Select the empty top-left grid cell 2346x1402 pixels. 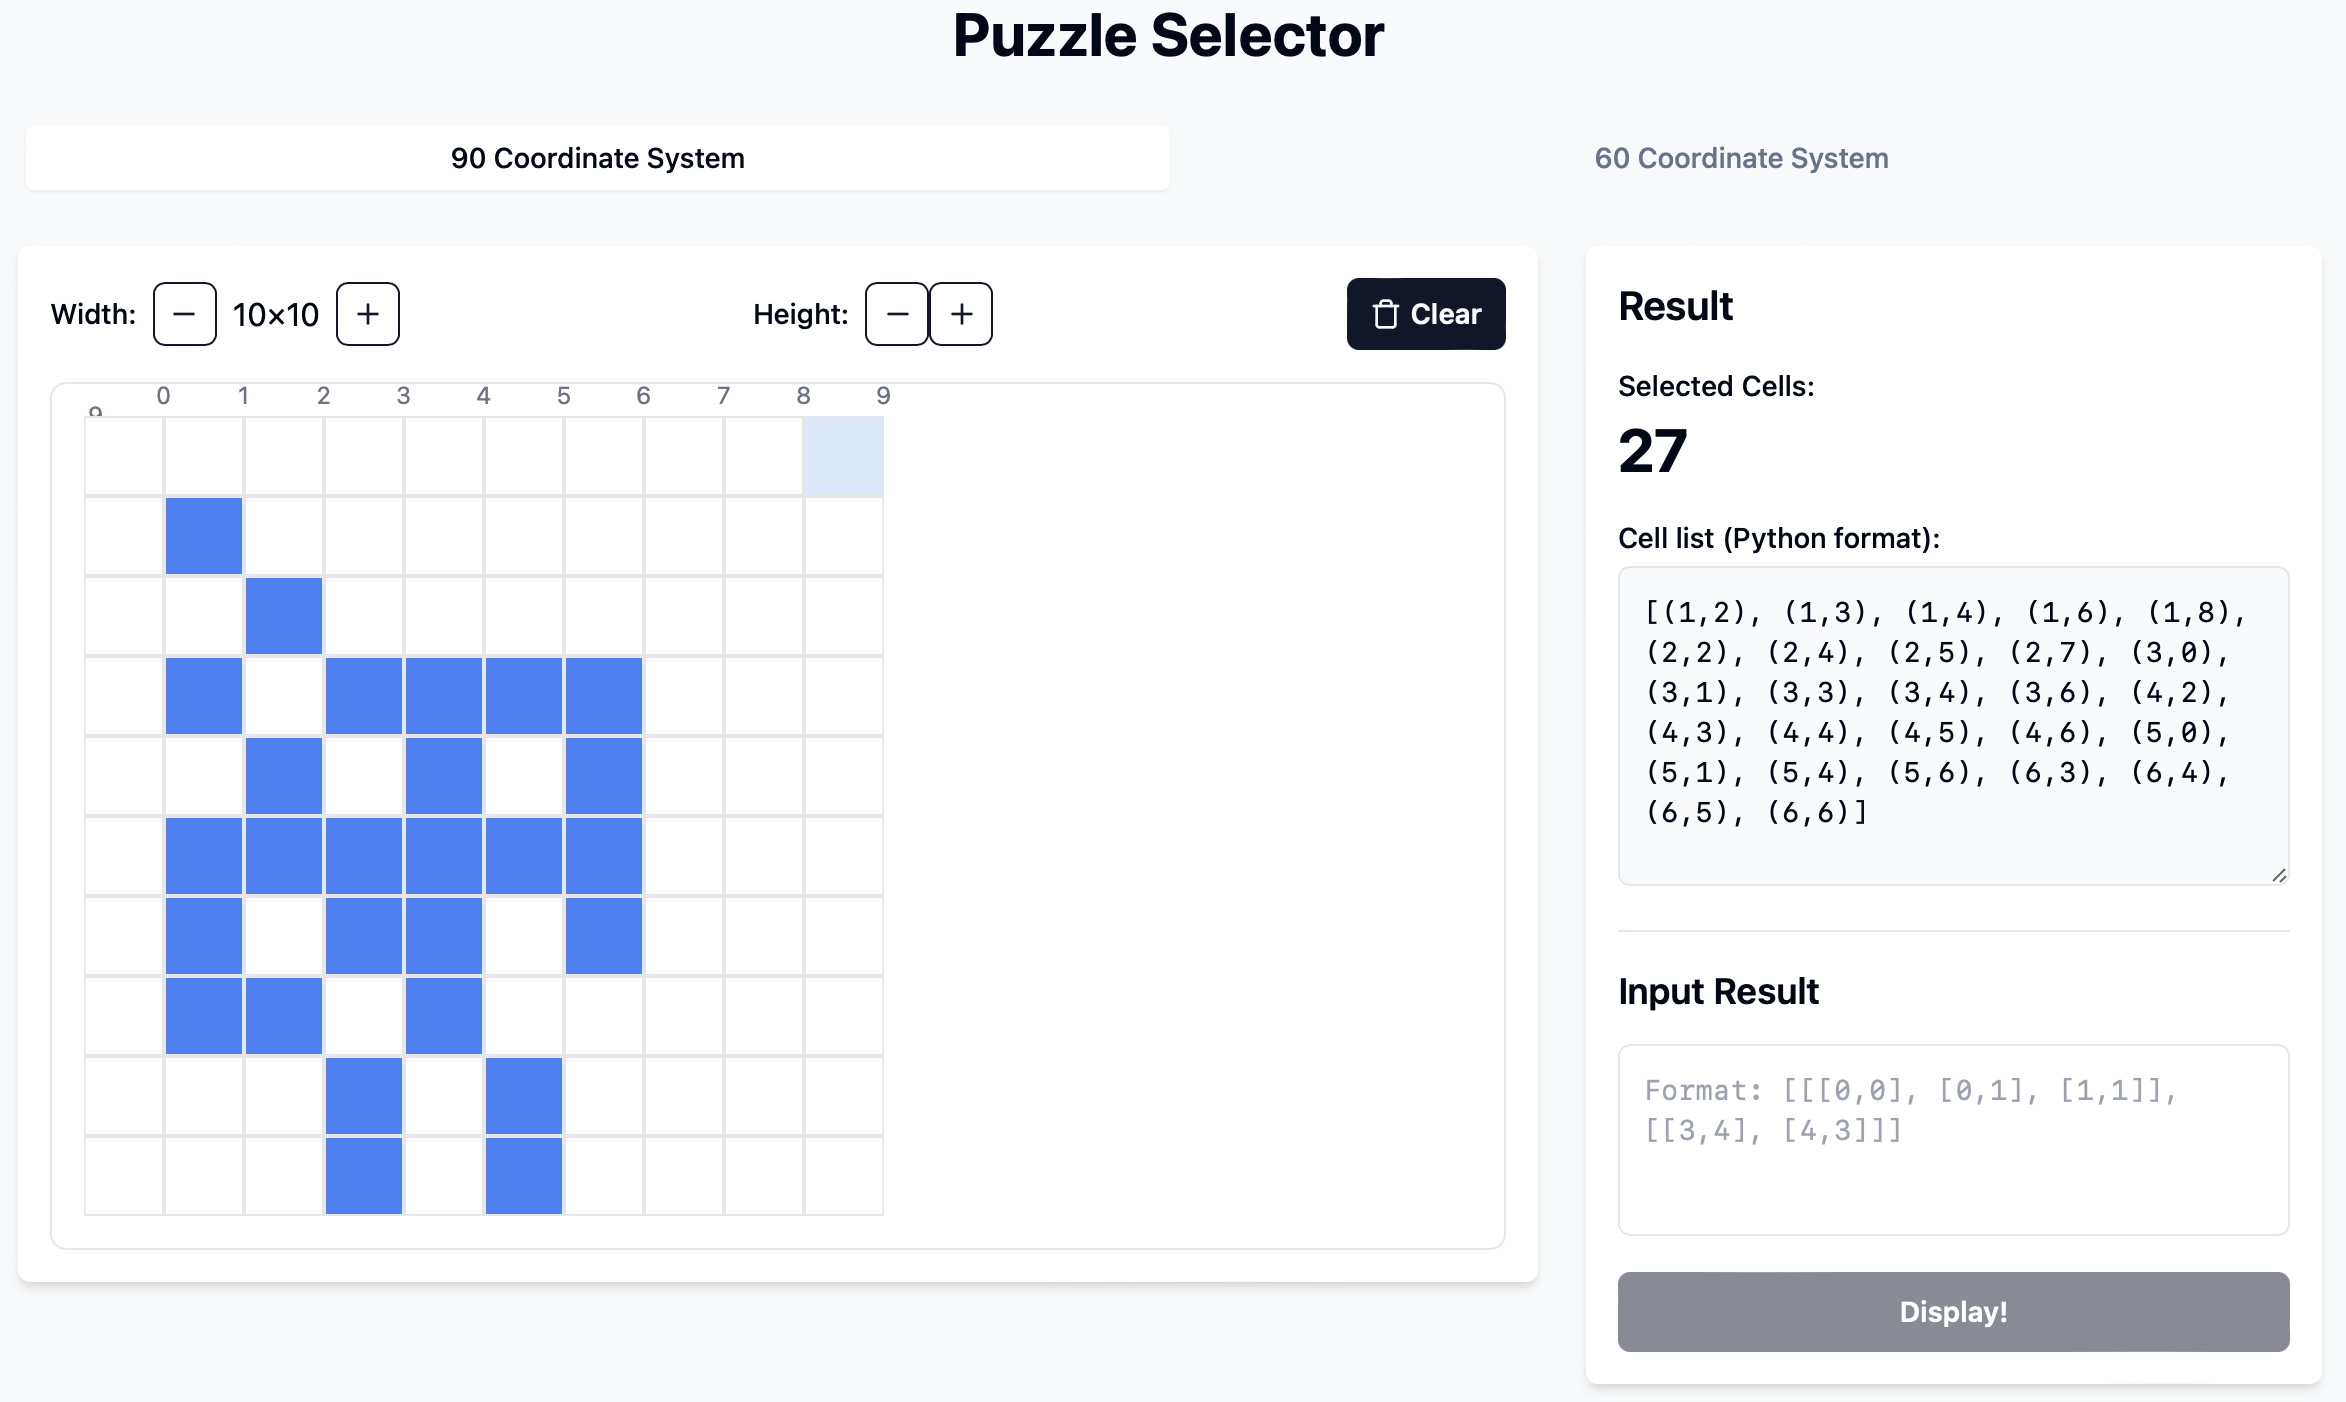[x=124, y=456]
